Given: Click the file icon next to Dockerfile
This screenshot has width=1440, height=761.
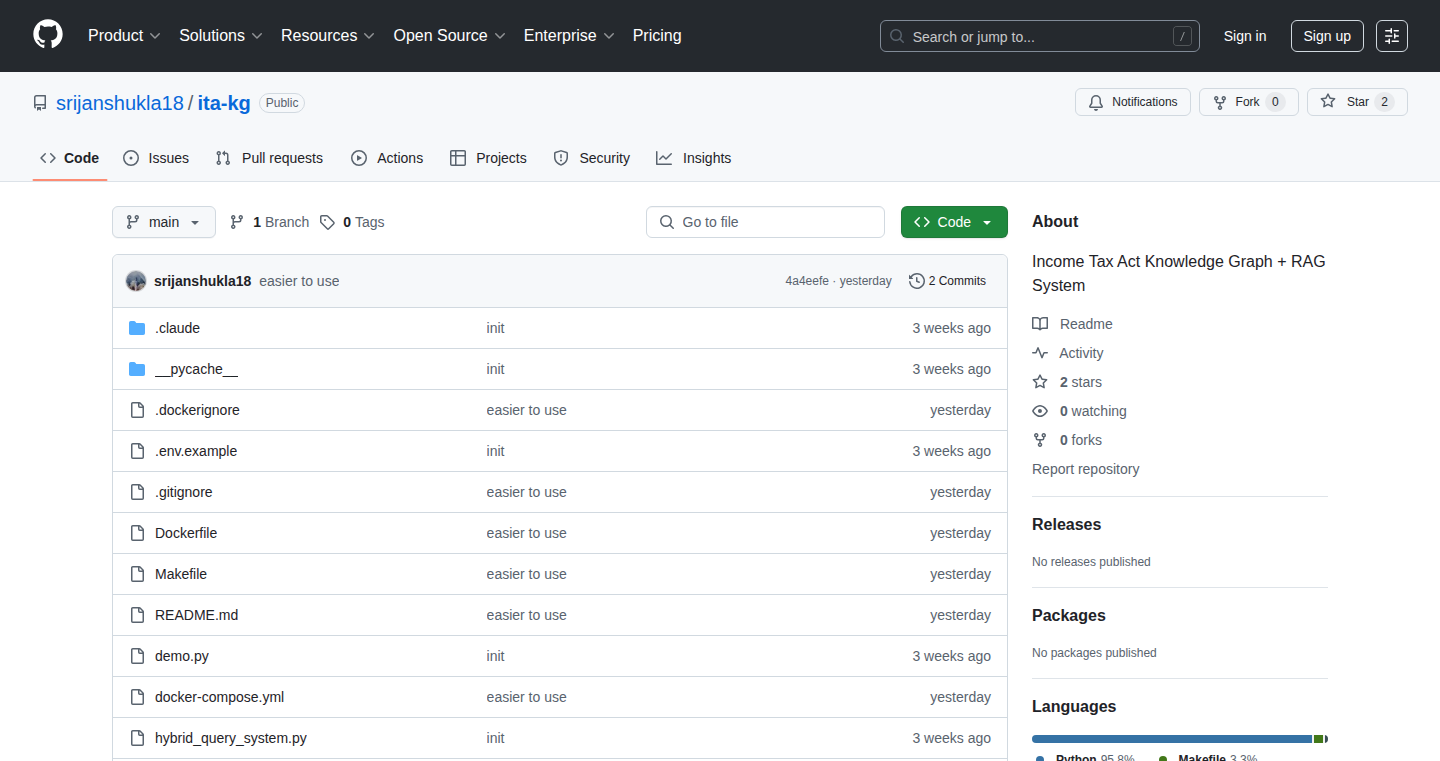Looking at the screenshot, I should click(x=137, y=533).
